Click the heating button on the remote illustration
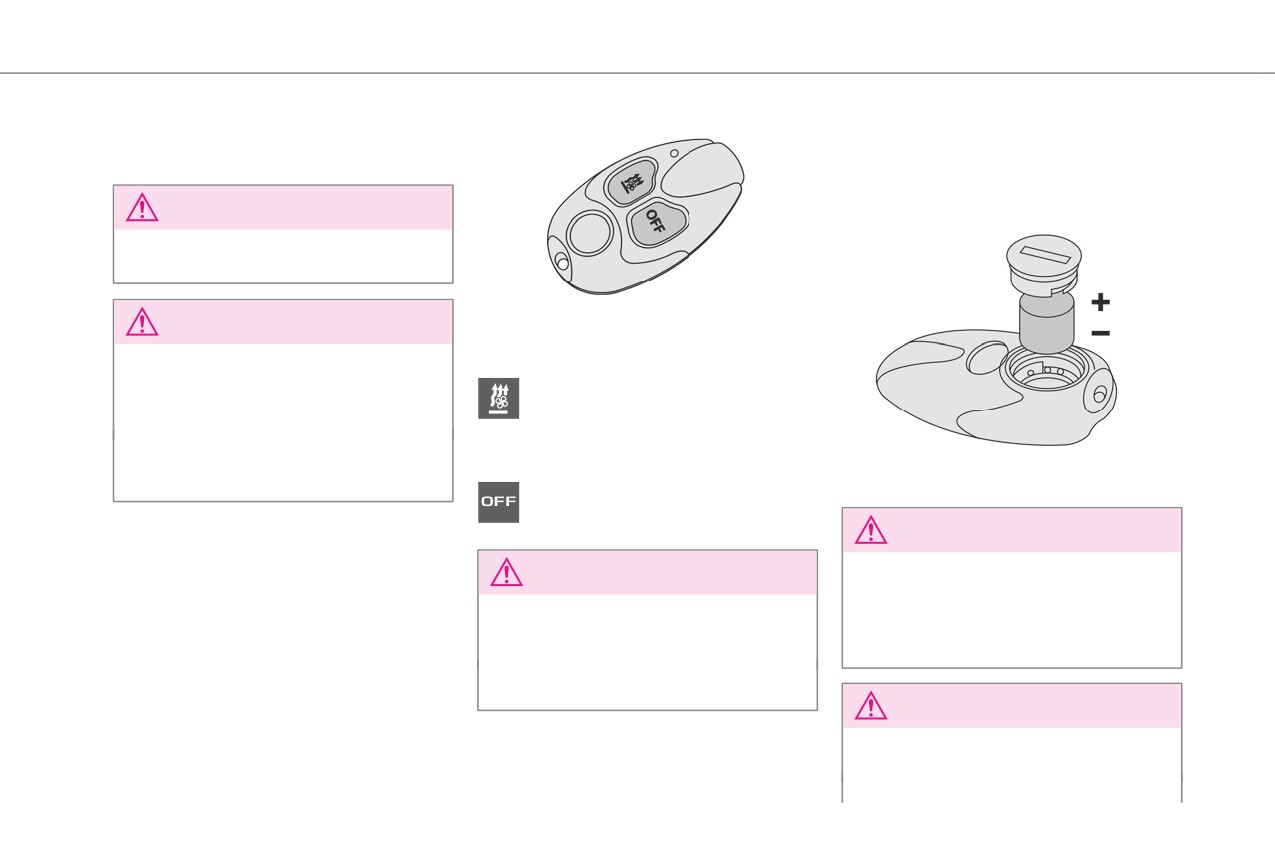 [632, 182]
